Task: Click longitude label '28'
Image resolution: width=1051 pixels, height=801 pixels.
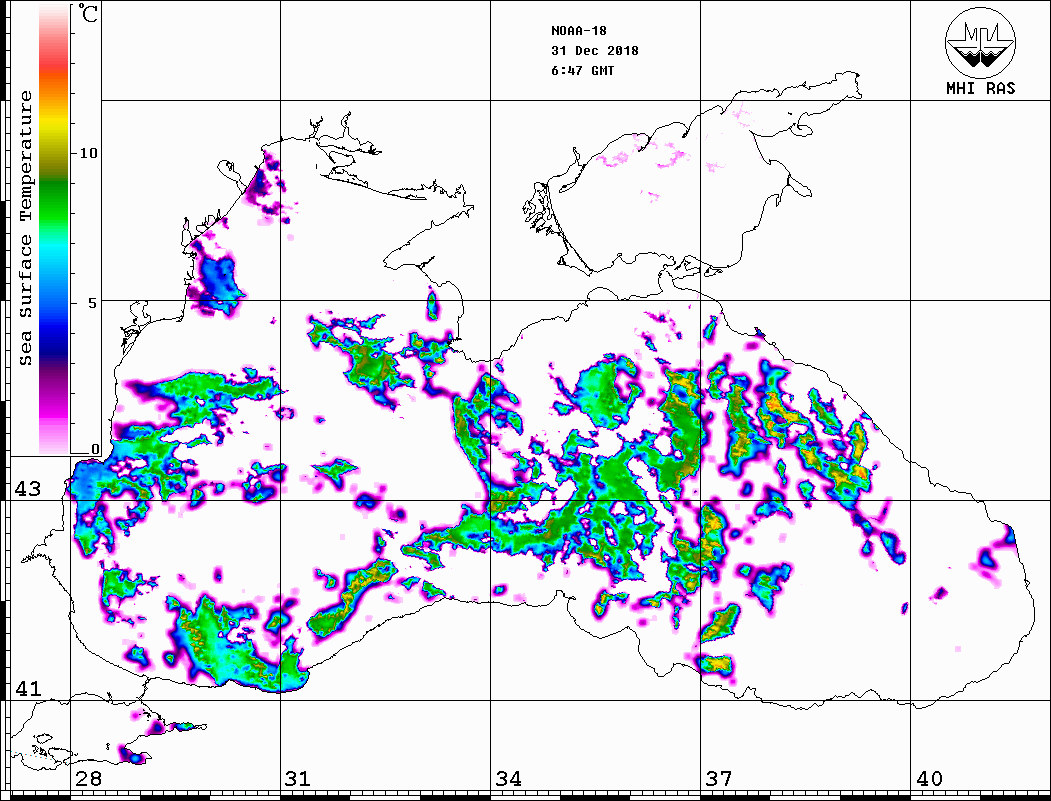Action: point(88,778)
